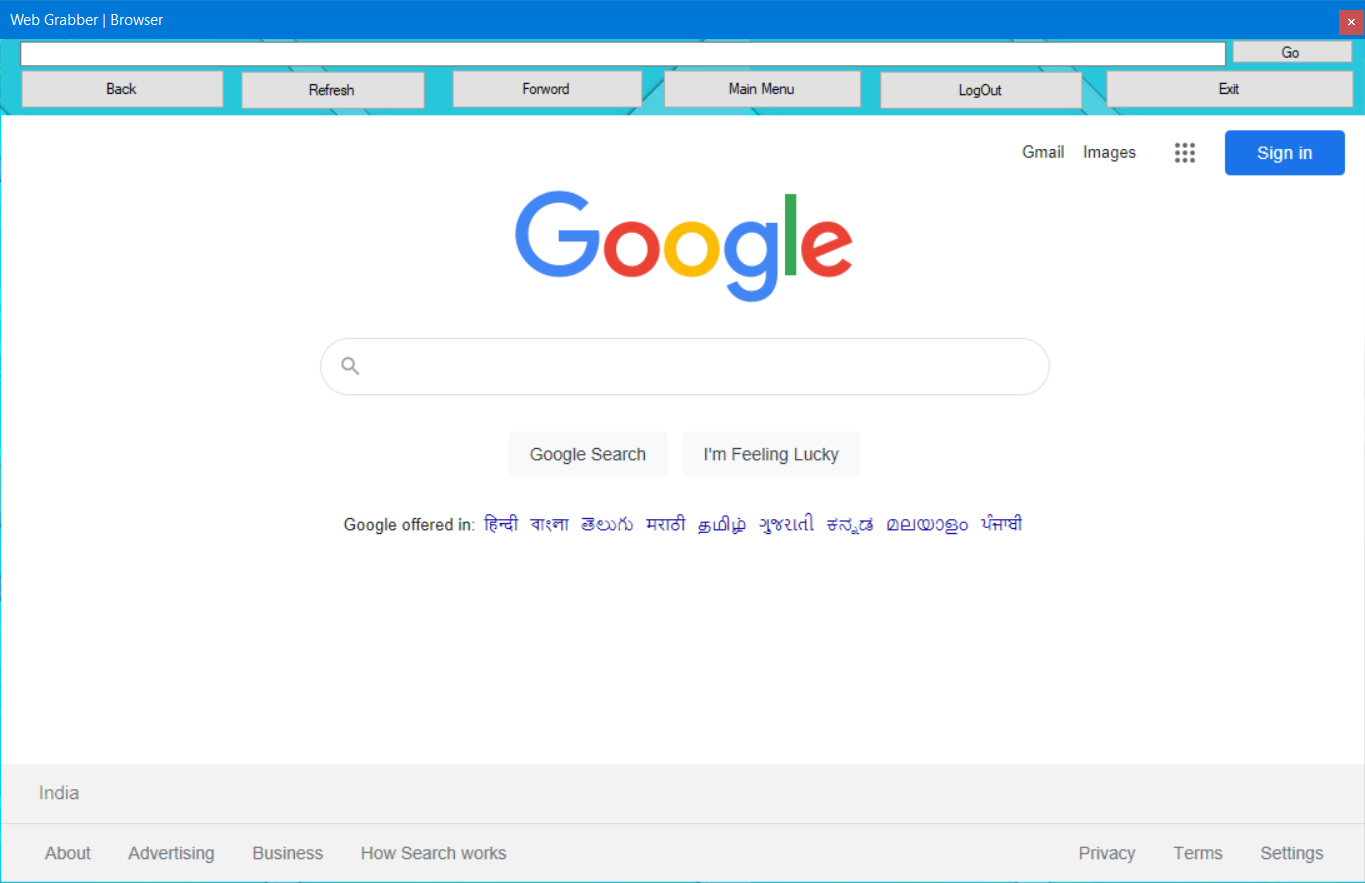The width and height of the screenshot is (1365, 883).
Task: Click the search magnifier icon
Action: point(350,366)
